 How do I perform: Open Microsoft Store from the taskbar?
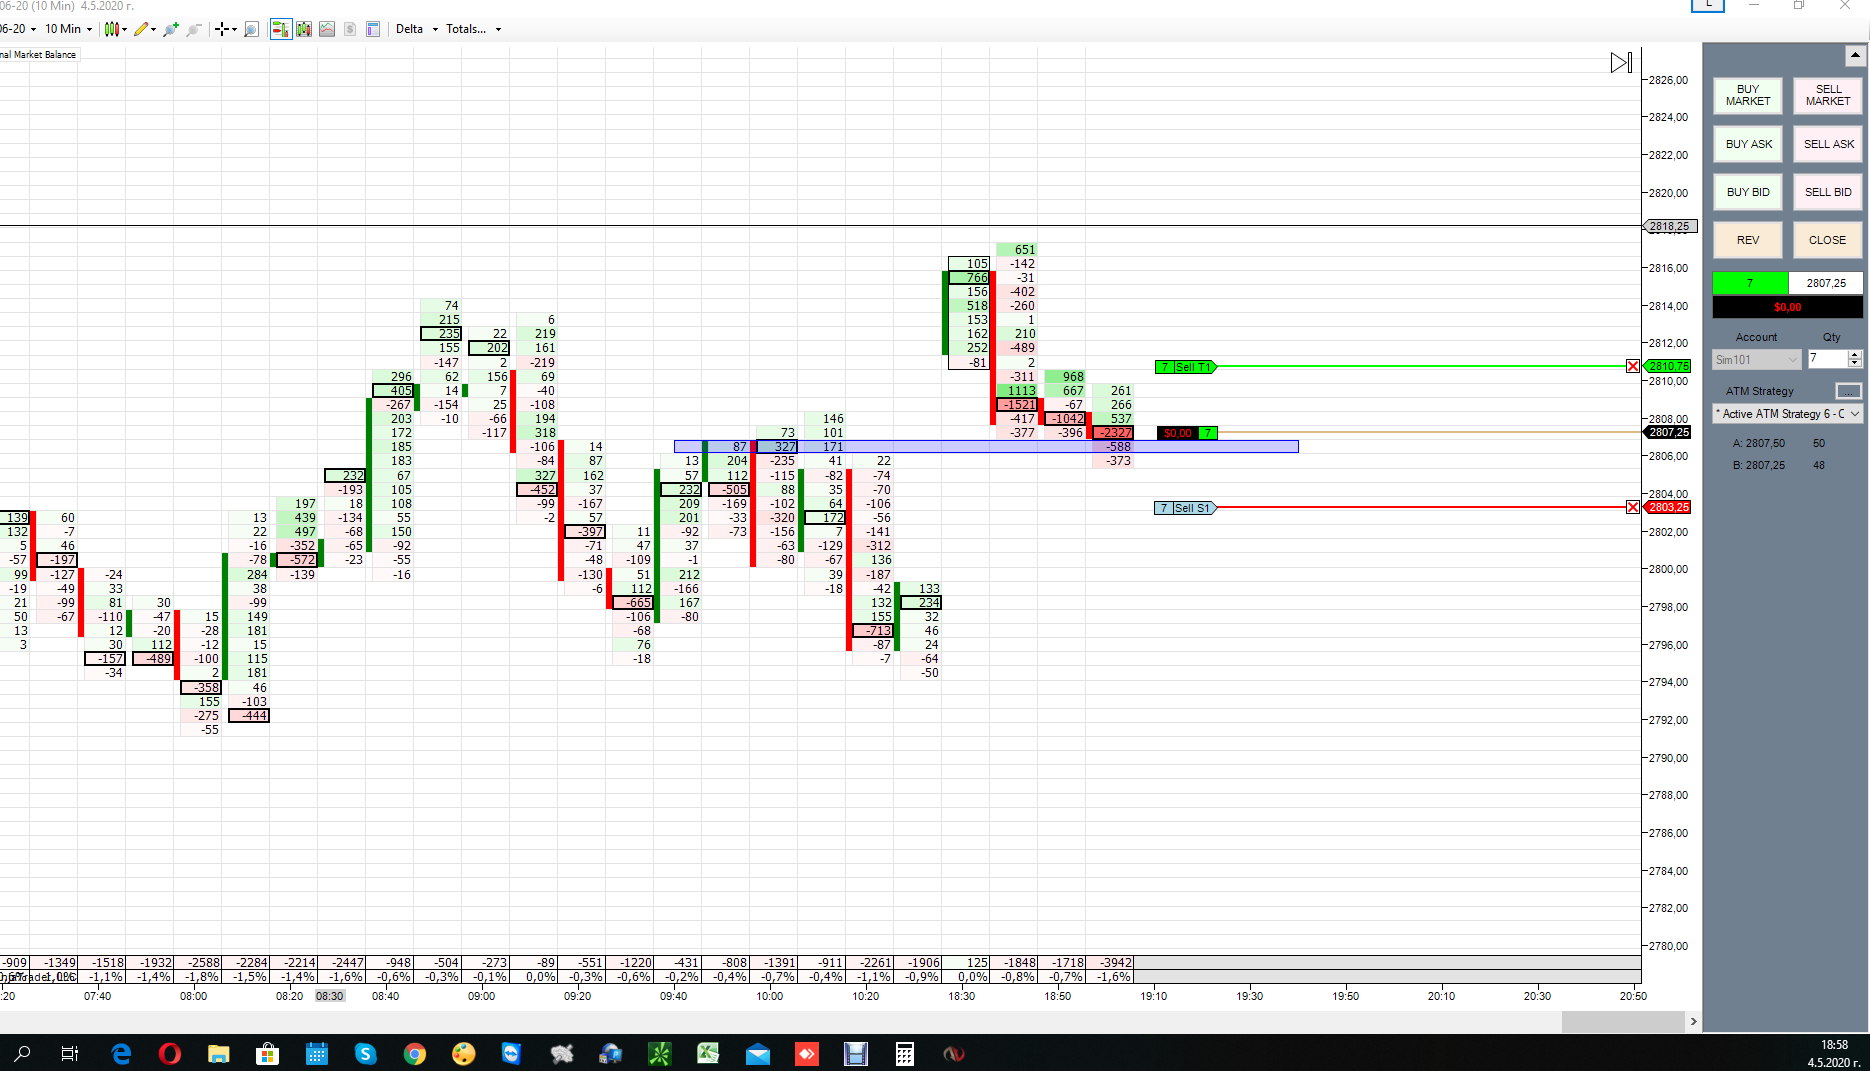pyautogui.click(x=267, y=1053)
